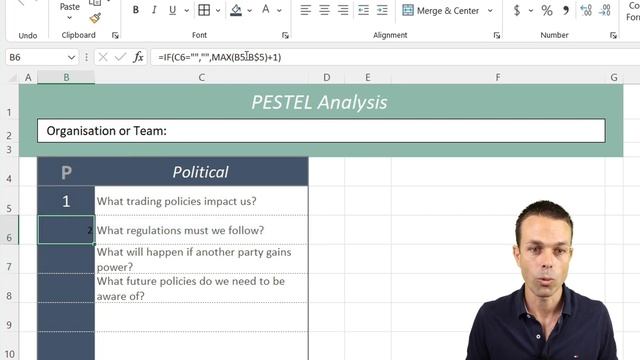The height and width of the screenshot is (360, 640).
Task: Apply Font Color letter A
Action: pyautogui.click(x=266, y=10)
